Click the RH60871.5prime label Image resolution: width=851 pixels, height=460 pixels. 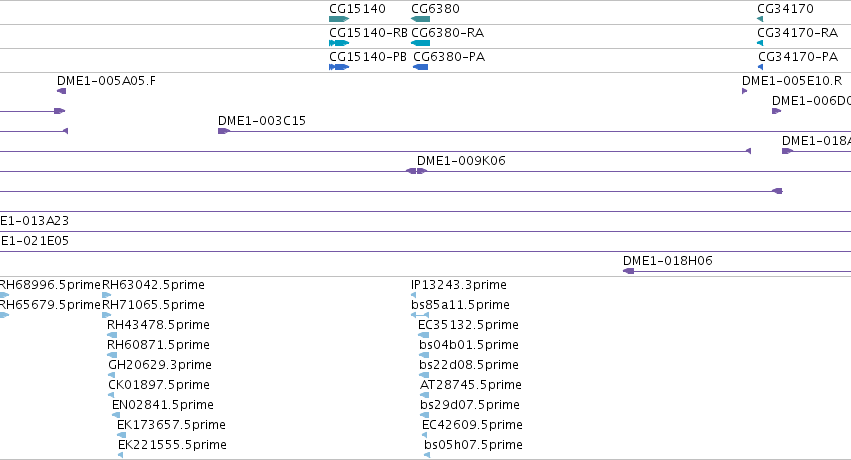[x=158, y=344]
